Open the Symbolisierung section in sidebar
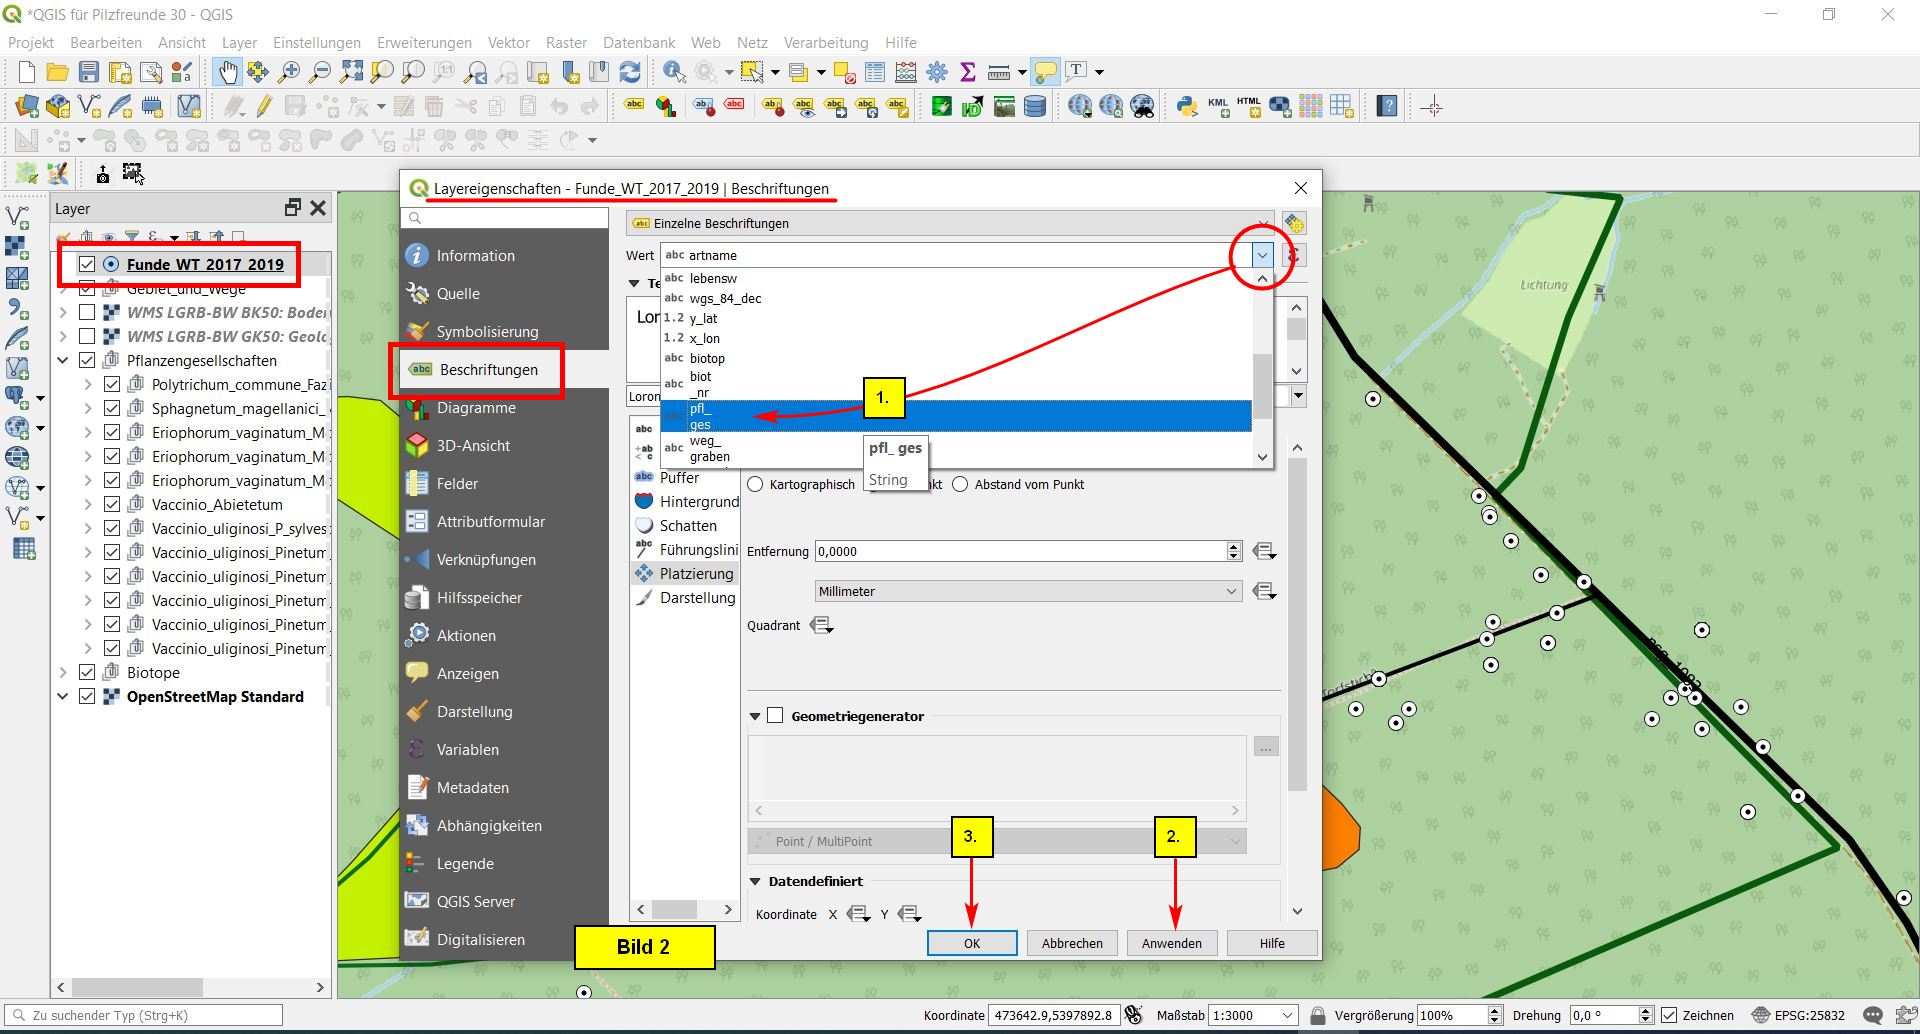1920x1034 pixels. [487, 331]
